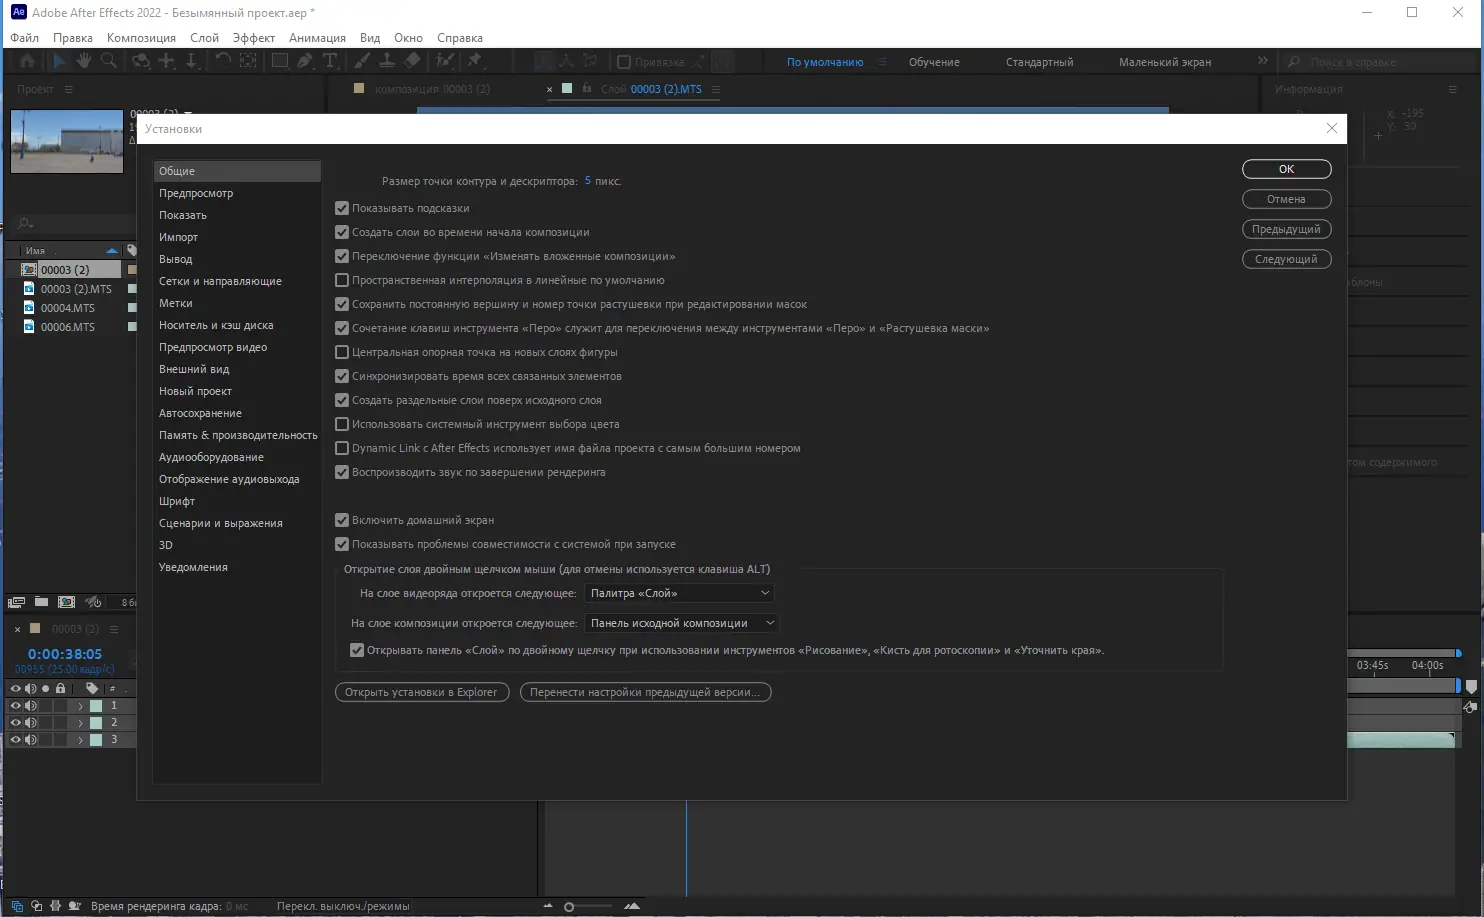Viewport: 1484px width, 917px height.
Task: Open the 'Эффект' menu
Action: tap(254, 38)
